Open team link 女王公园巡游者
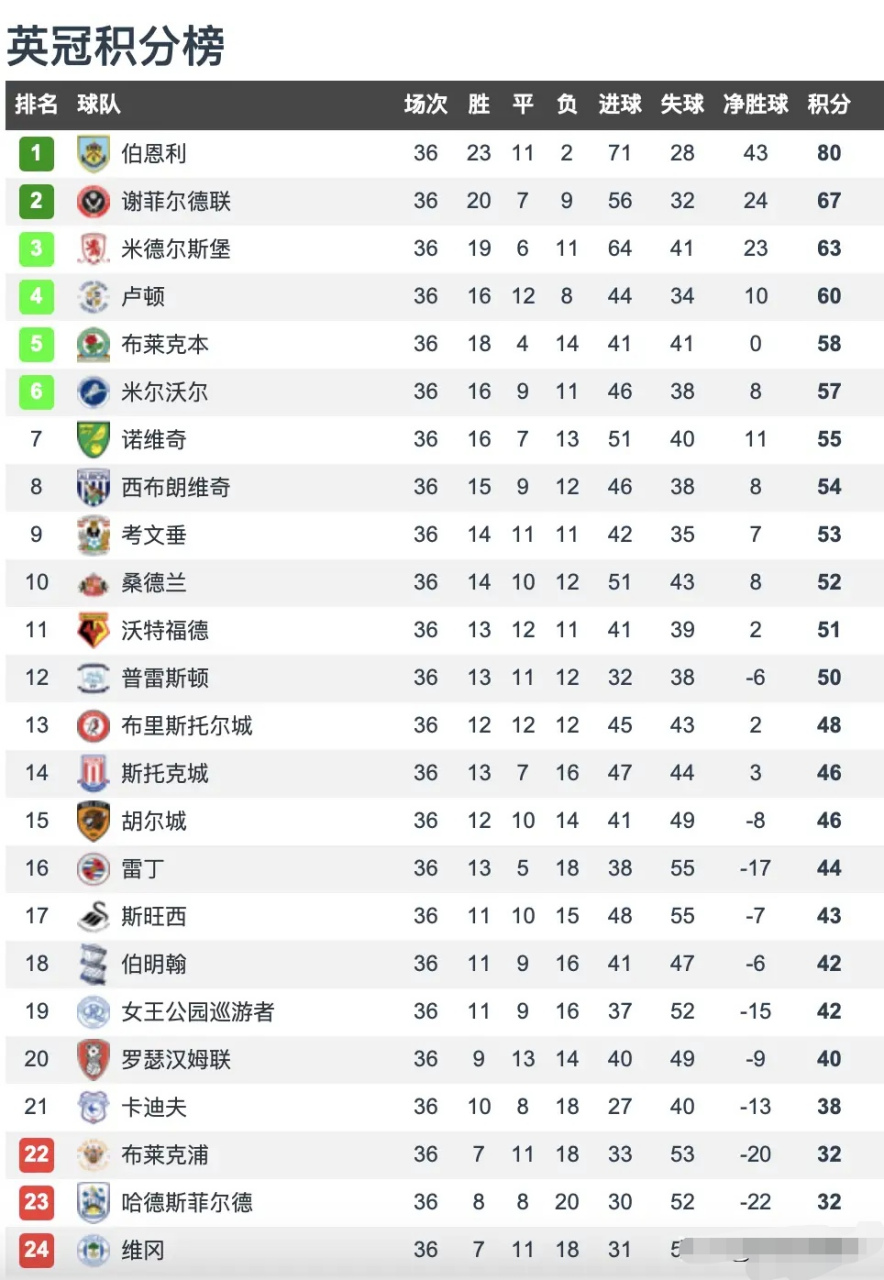Image resolution: width=884 pixels, height=1280 pixels. pyautogui.click(x=197, y=1012)
